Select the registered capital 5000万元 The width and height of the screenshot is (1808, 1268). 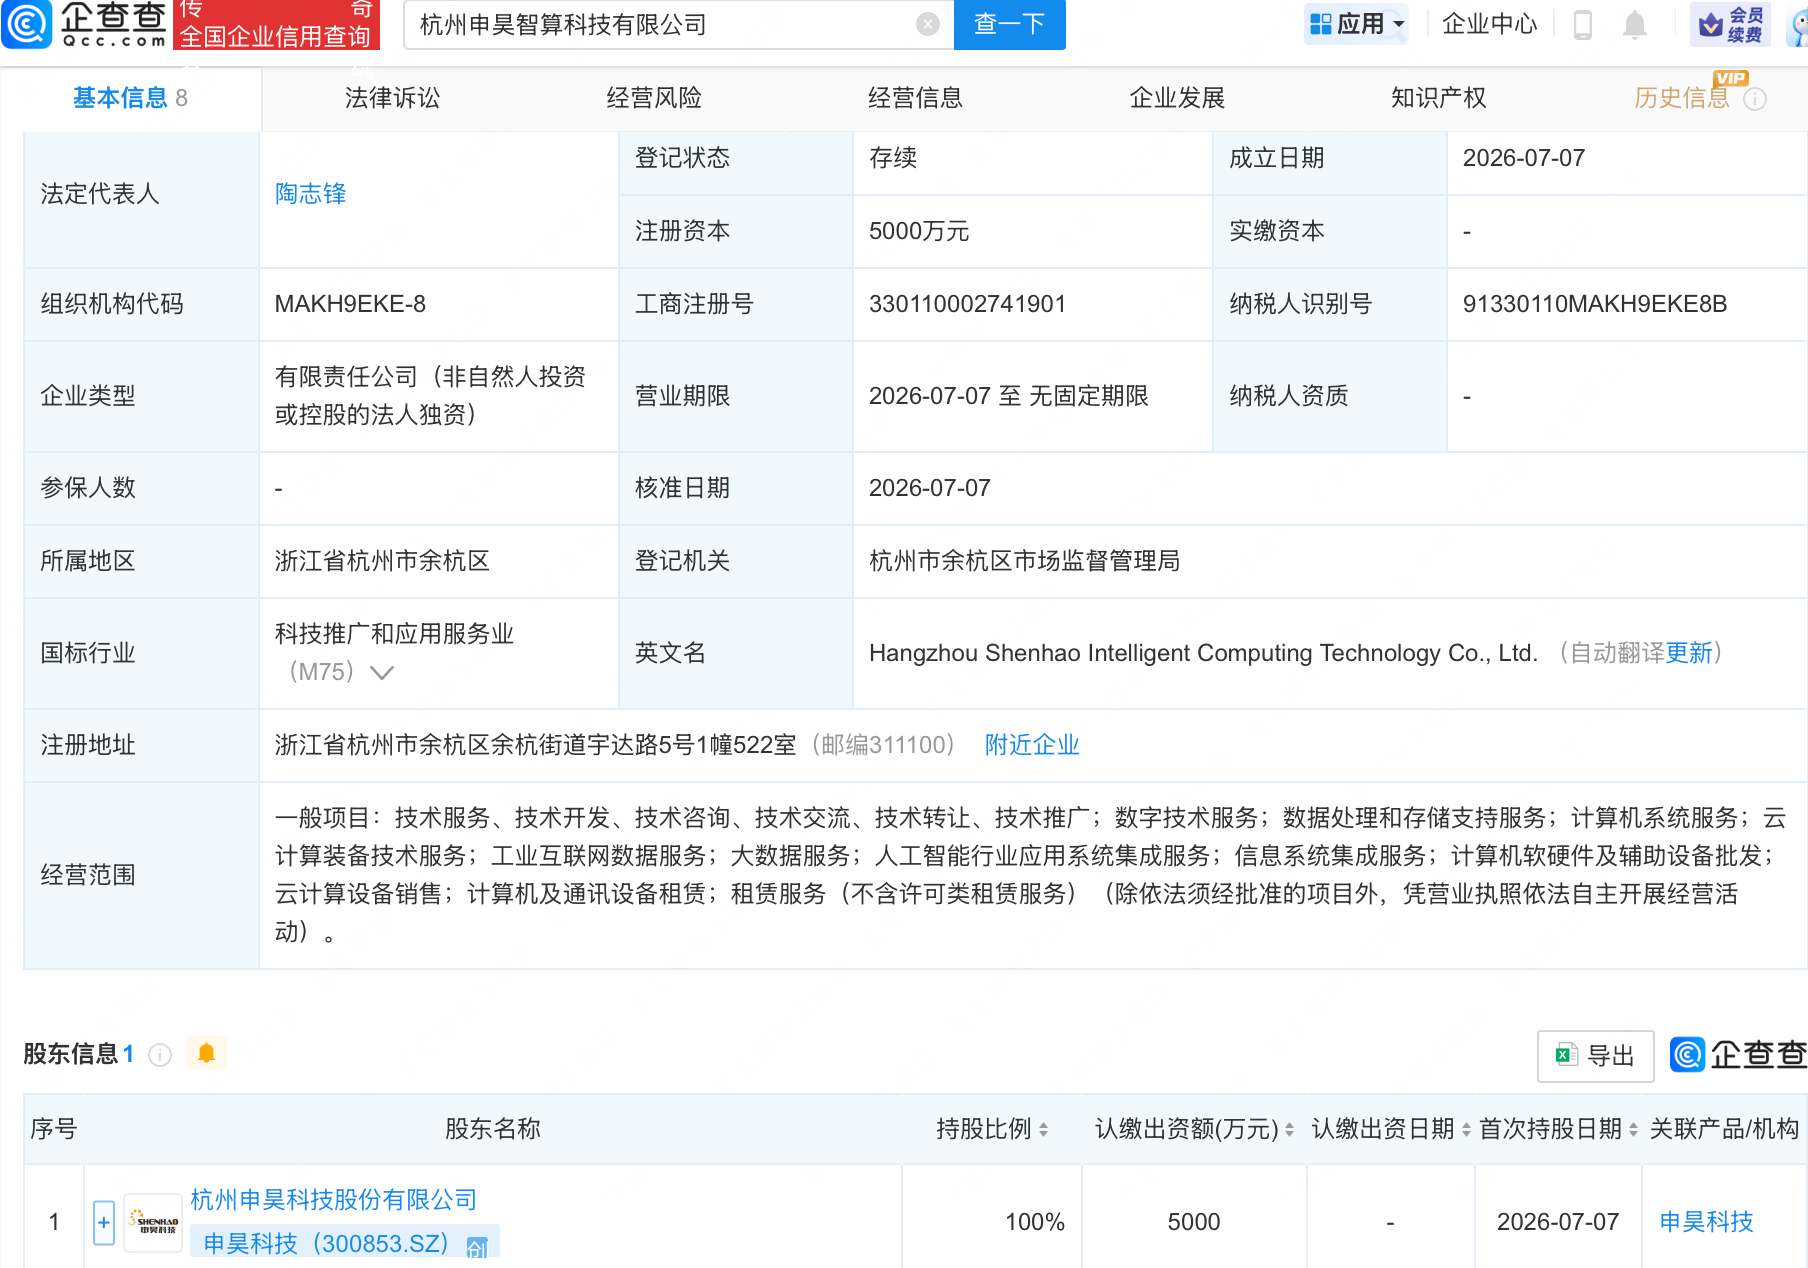919,231
